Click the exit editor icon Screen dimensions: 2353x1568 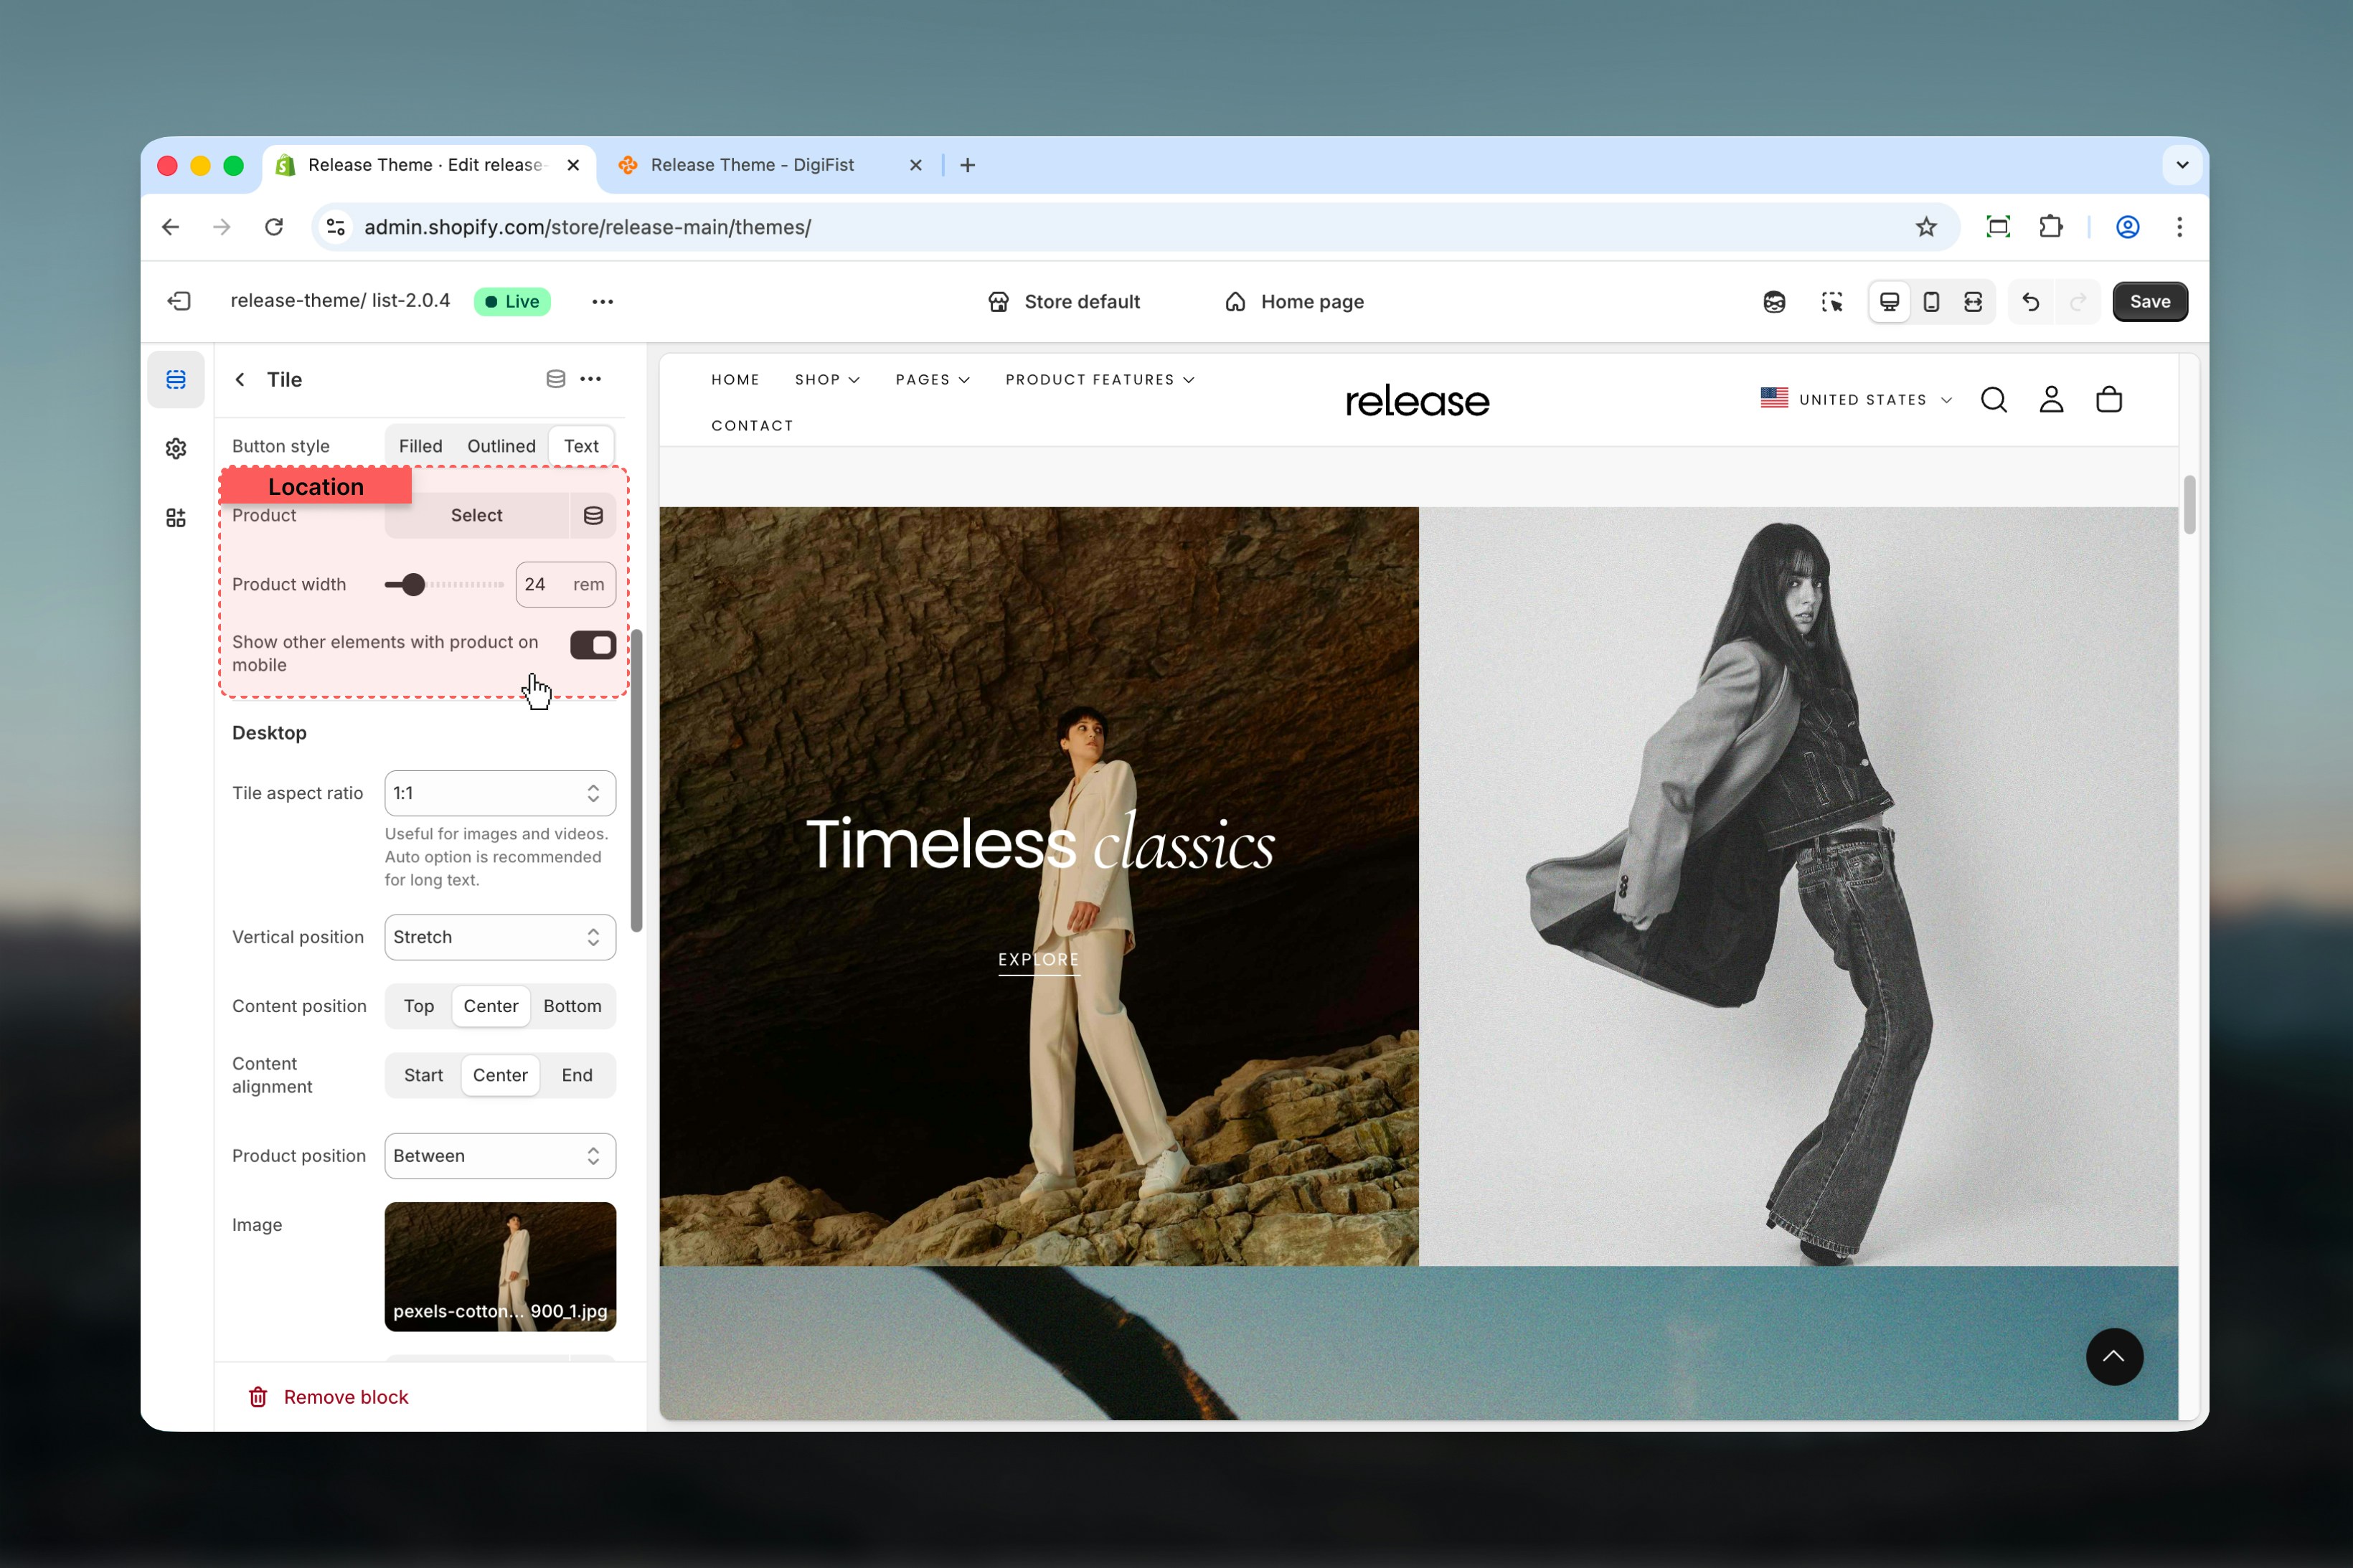tap(179, 301)
